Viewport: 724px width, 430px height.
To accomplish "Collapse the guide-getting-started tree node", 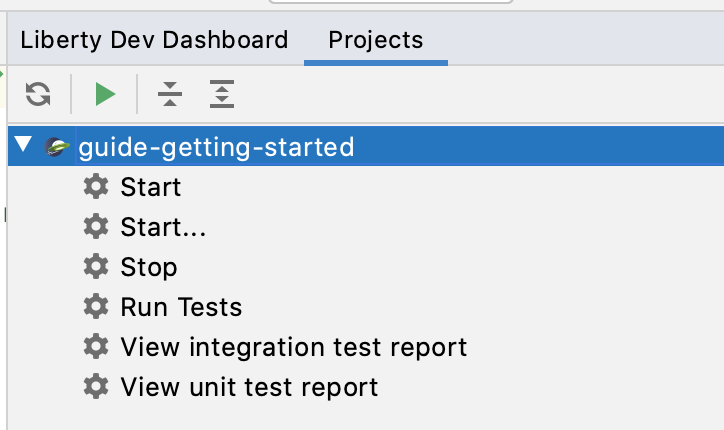I will click(23, 144).
